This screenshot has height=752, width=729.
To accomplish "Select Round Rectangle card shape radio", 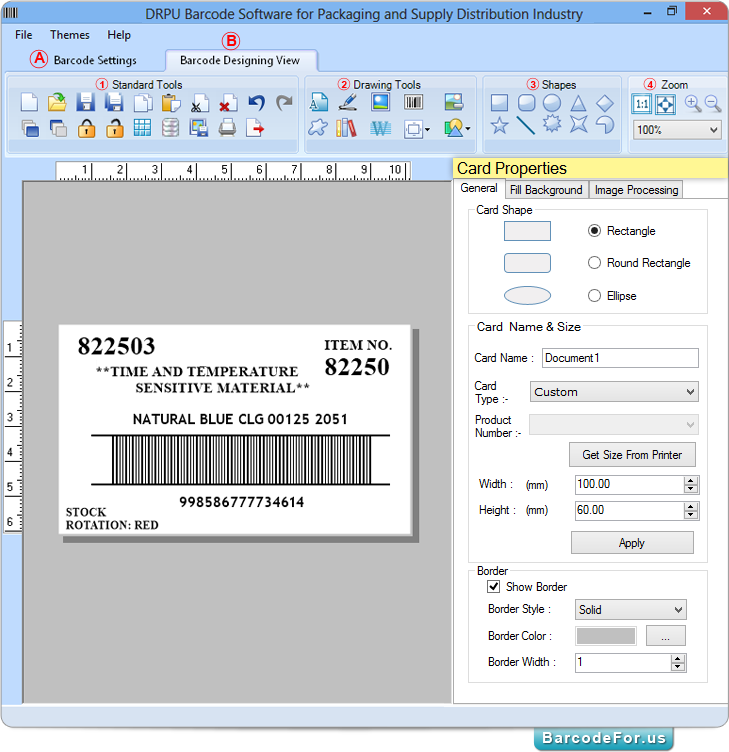I will tap(594, 263).
